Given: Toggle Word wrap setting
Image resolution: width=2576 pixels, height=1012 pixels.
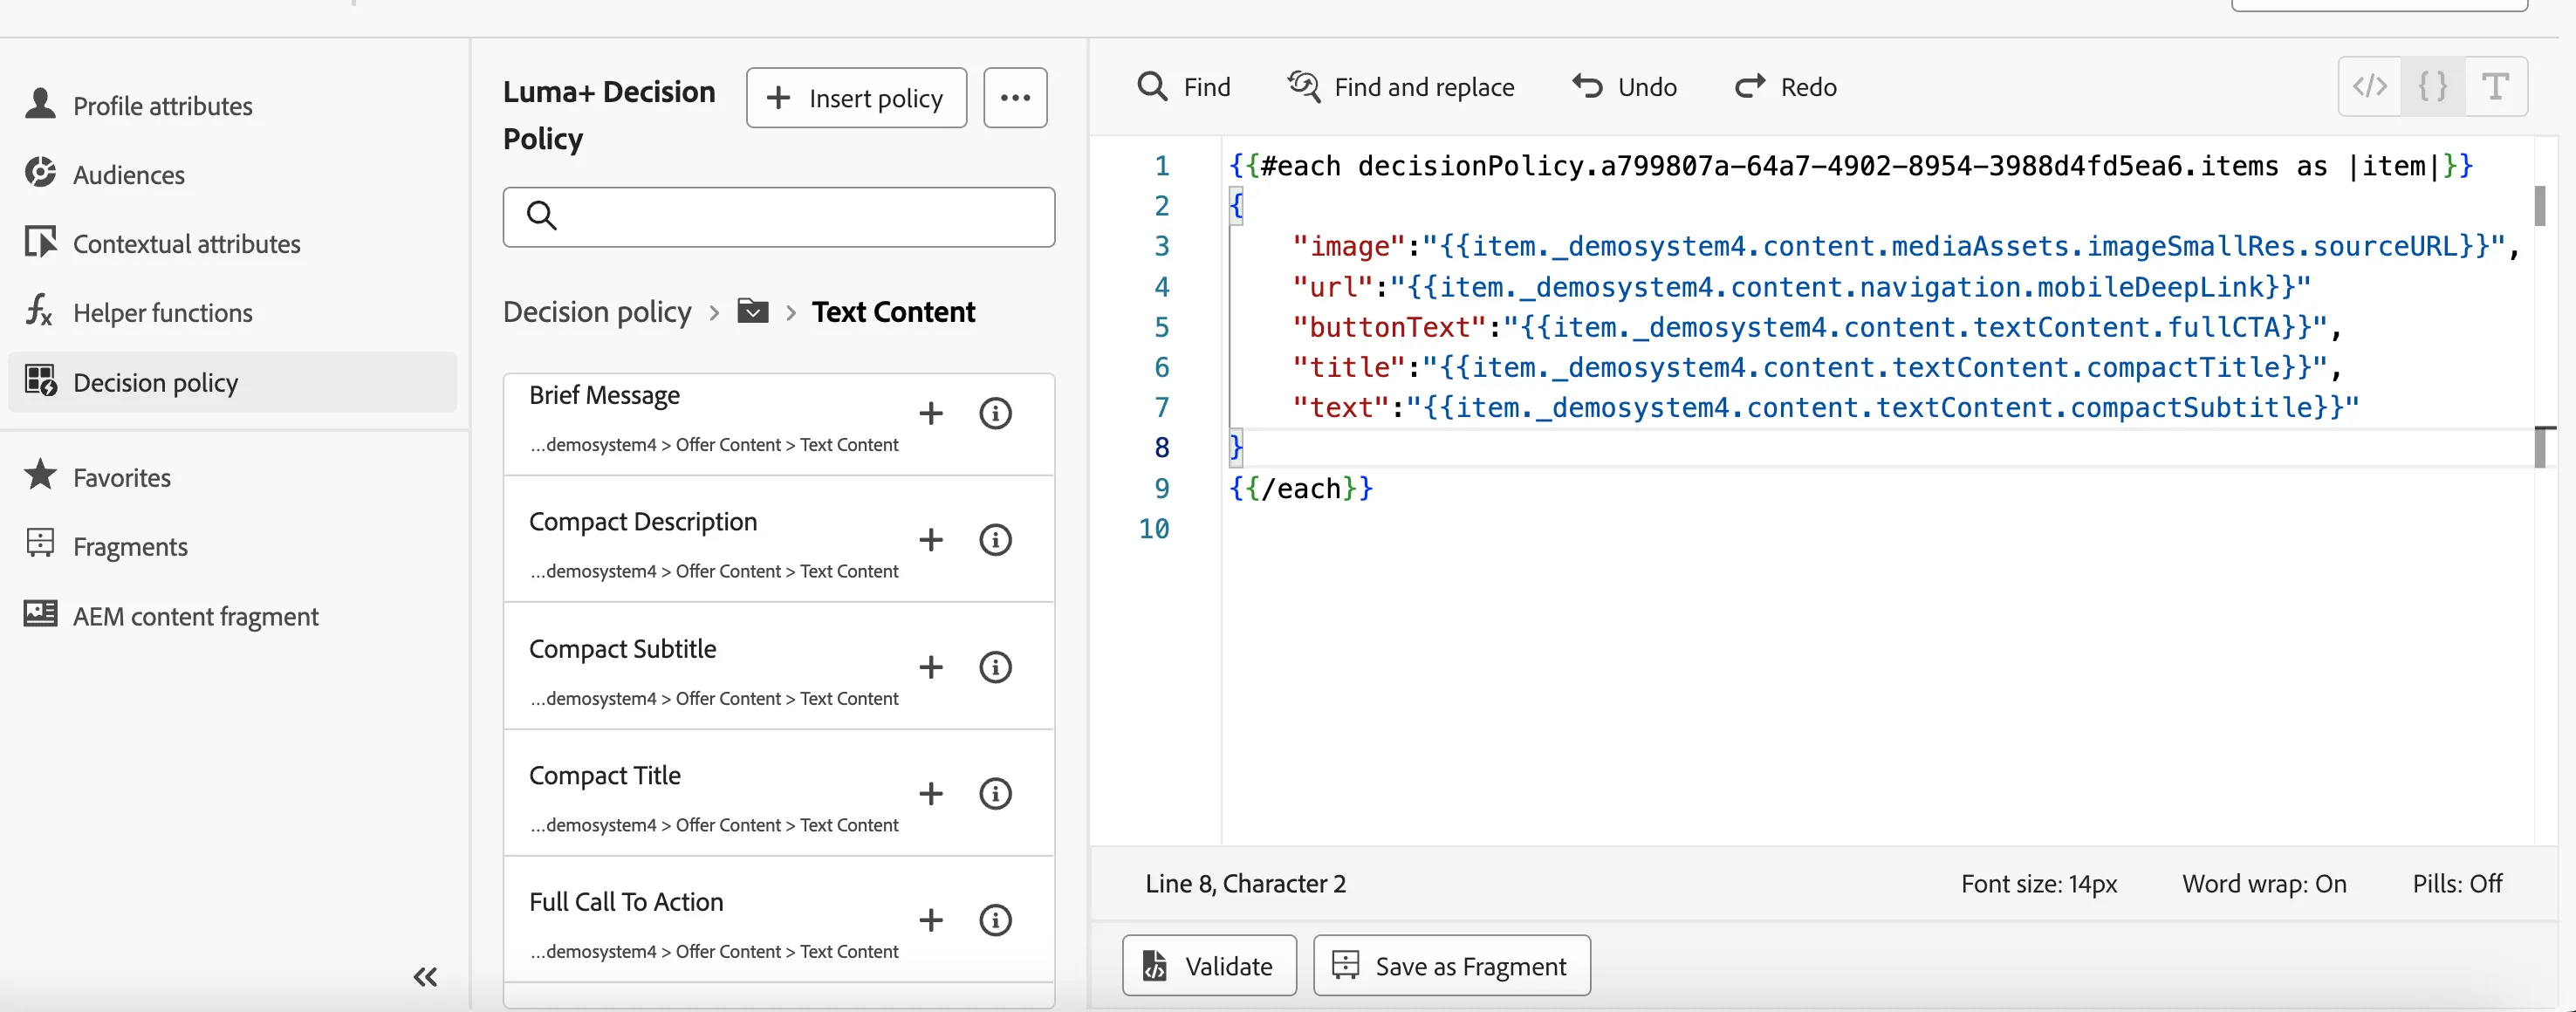Looking at the screenshot, I should tap(2264, 884).
